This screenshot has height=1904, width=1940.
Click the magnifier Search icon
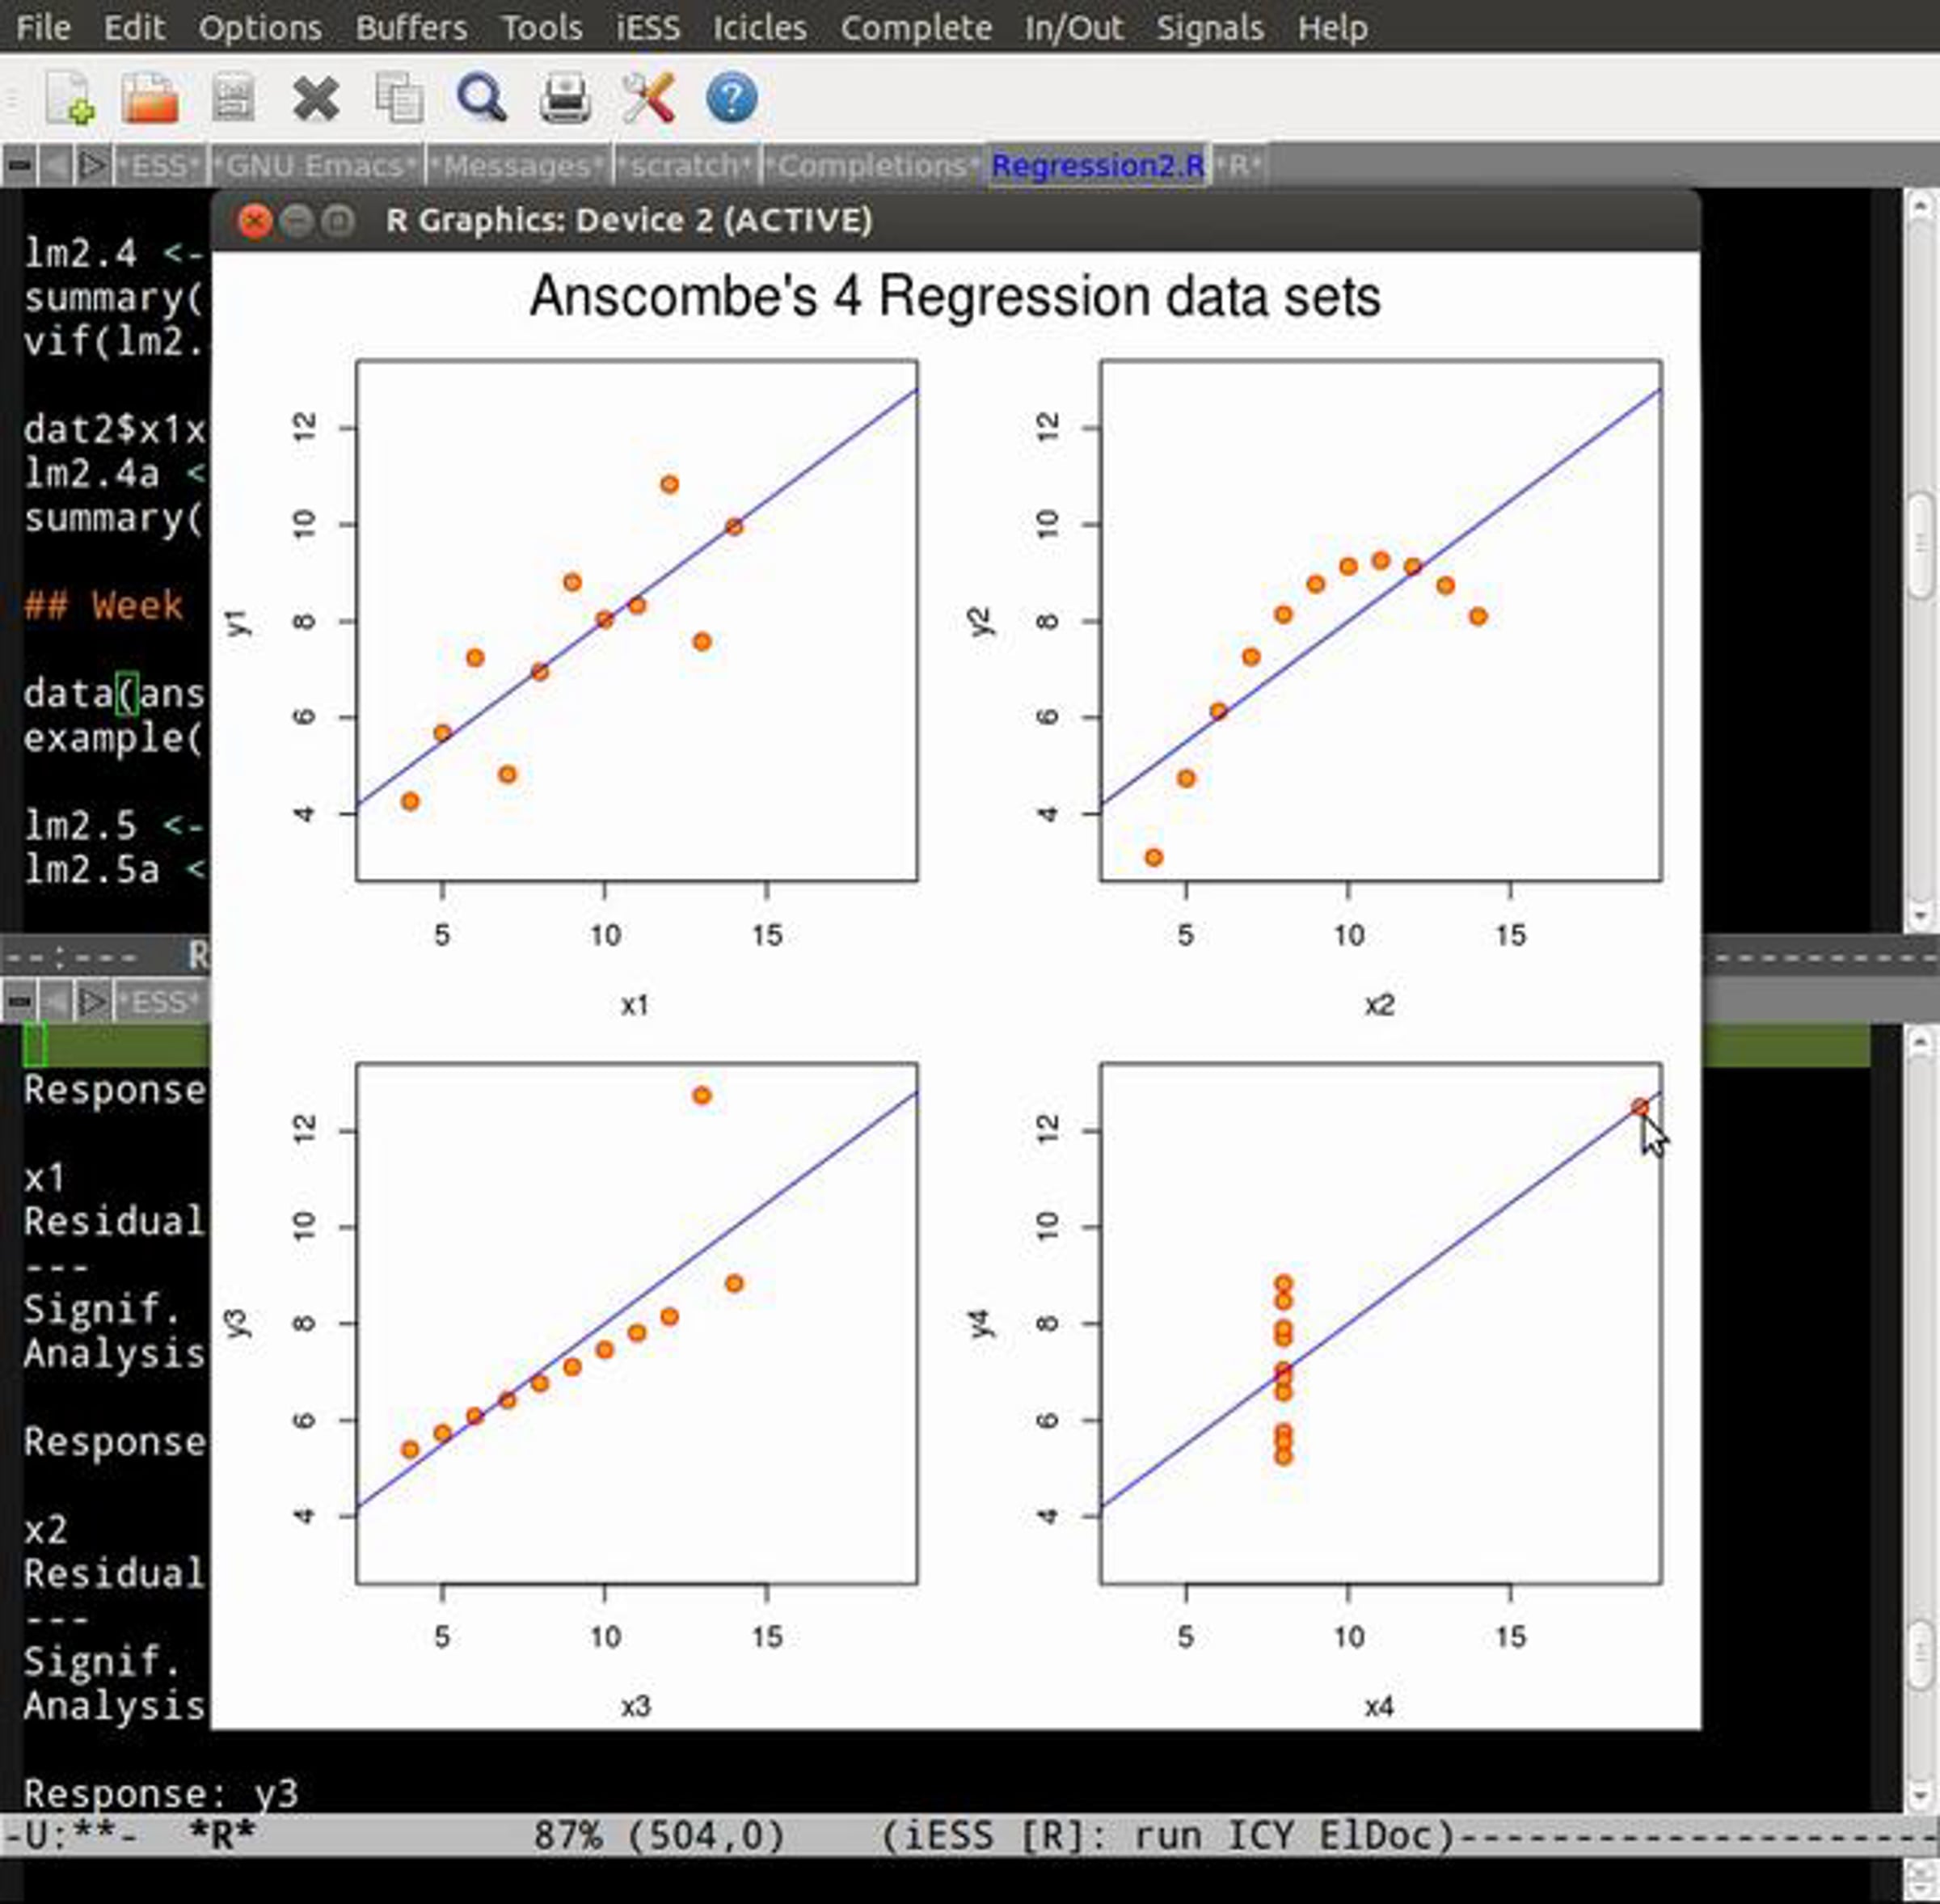[x=482, y=99]
